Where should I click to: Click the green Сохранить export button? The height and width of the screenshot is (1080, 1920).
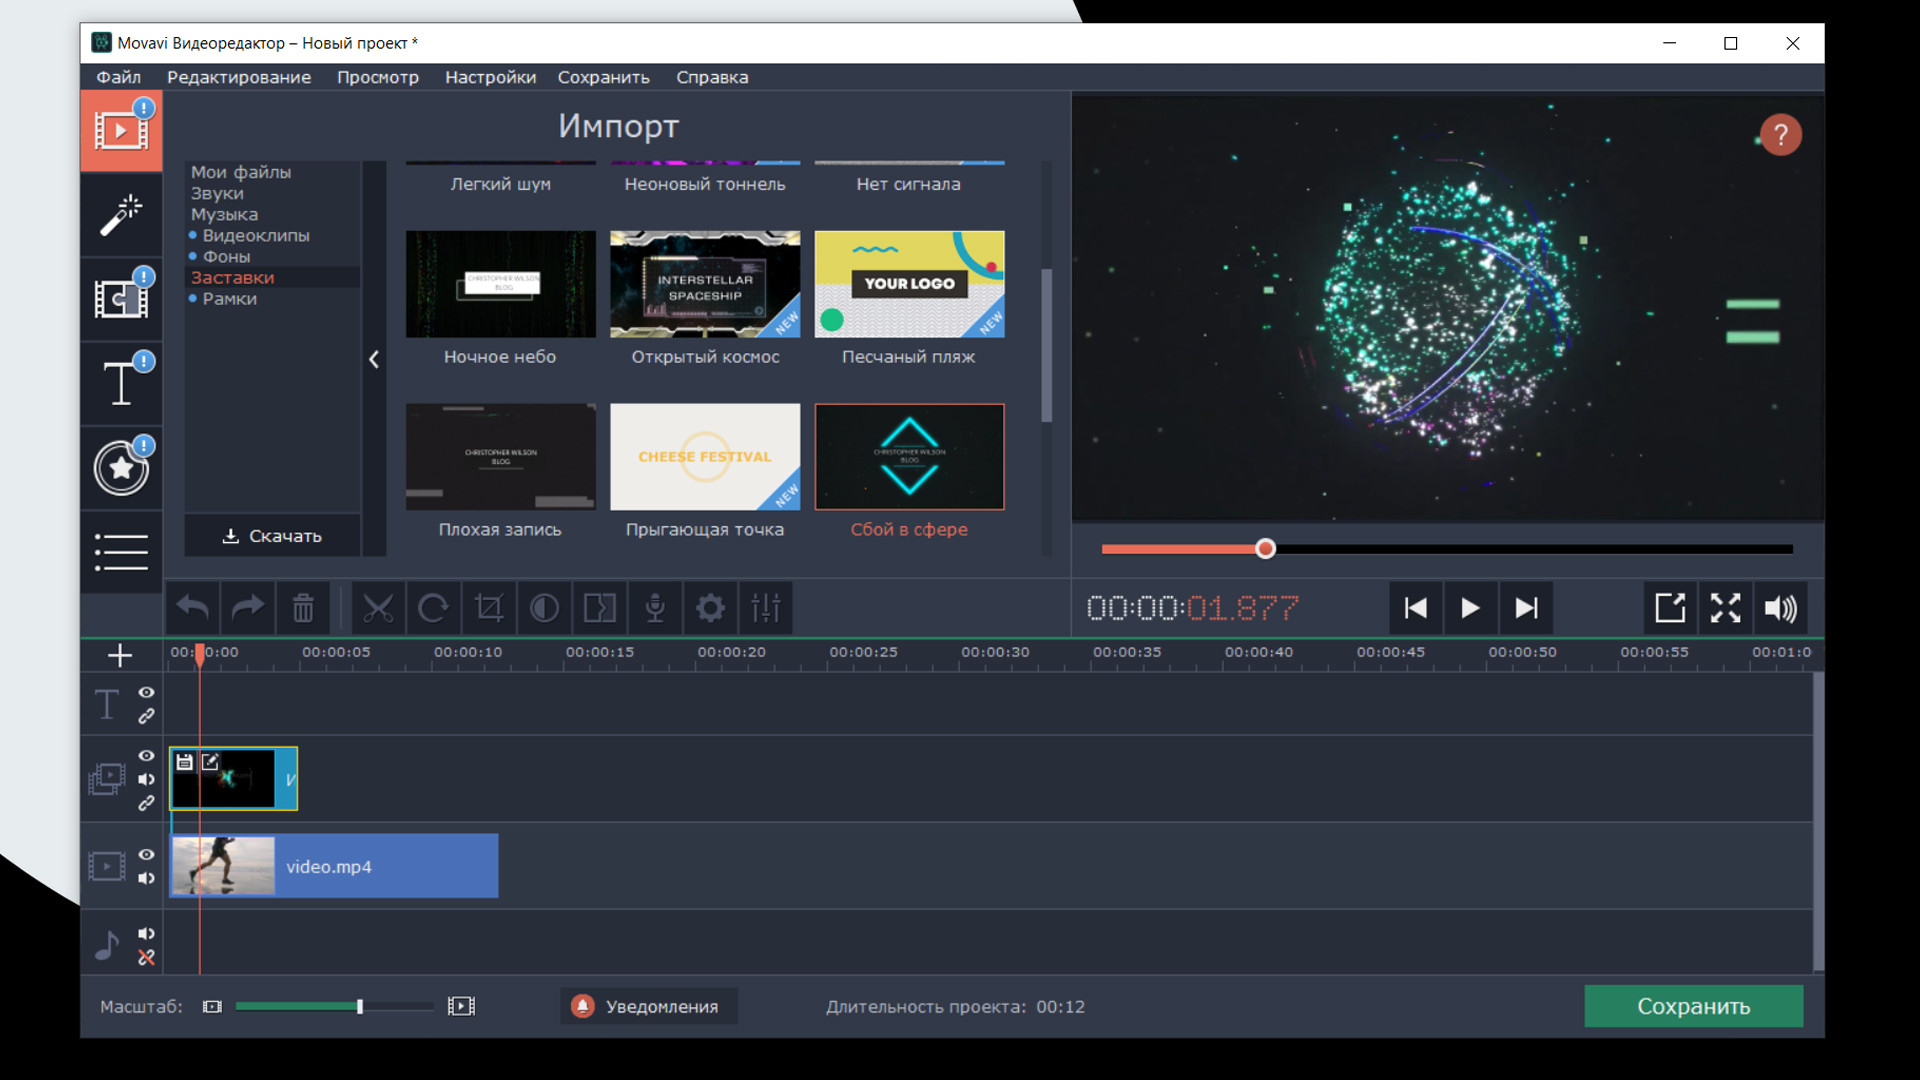pyautogui.click(x=1693, y=1006)
